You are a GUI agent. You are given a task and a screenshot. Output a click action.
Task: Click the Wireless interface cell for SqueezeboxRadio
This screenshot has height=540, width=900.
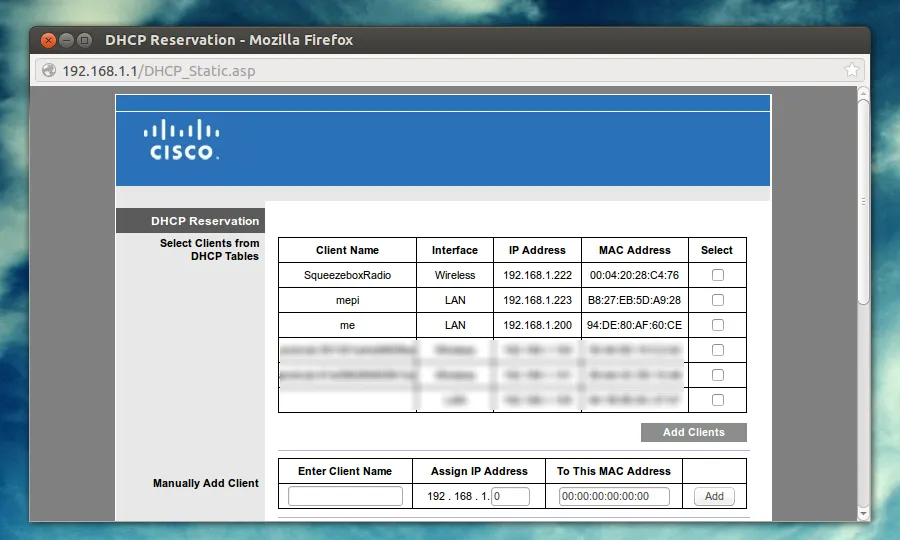[455, 275]
